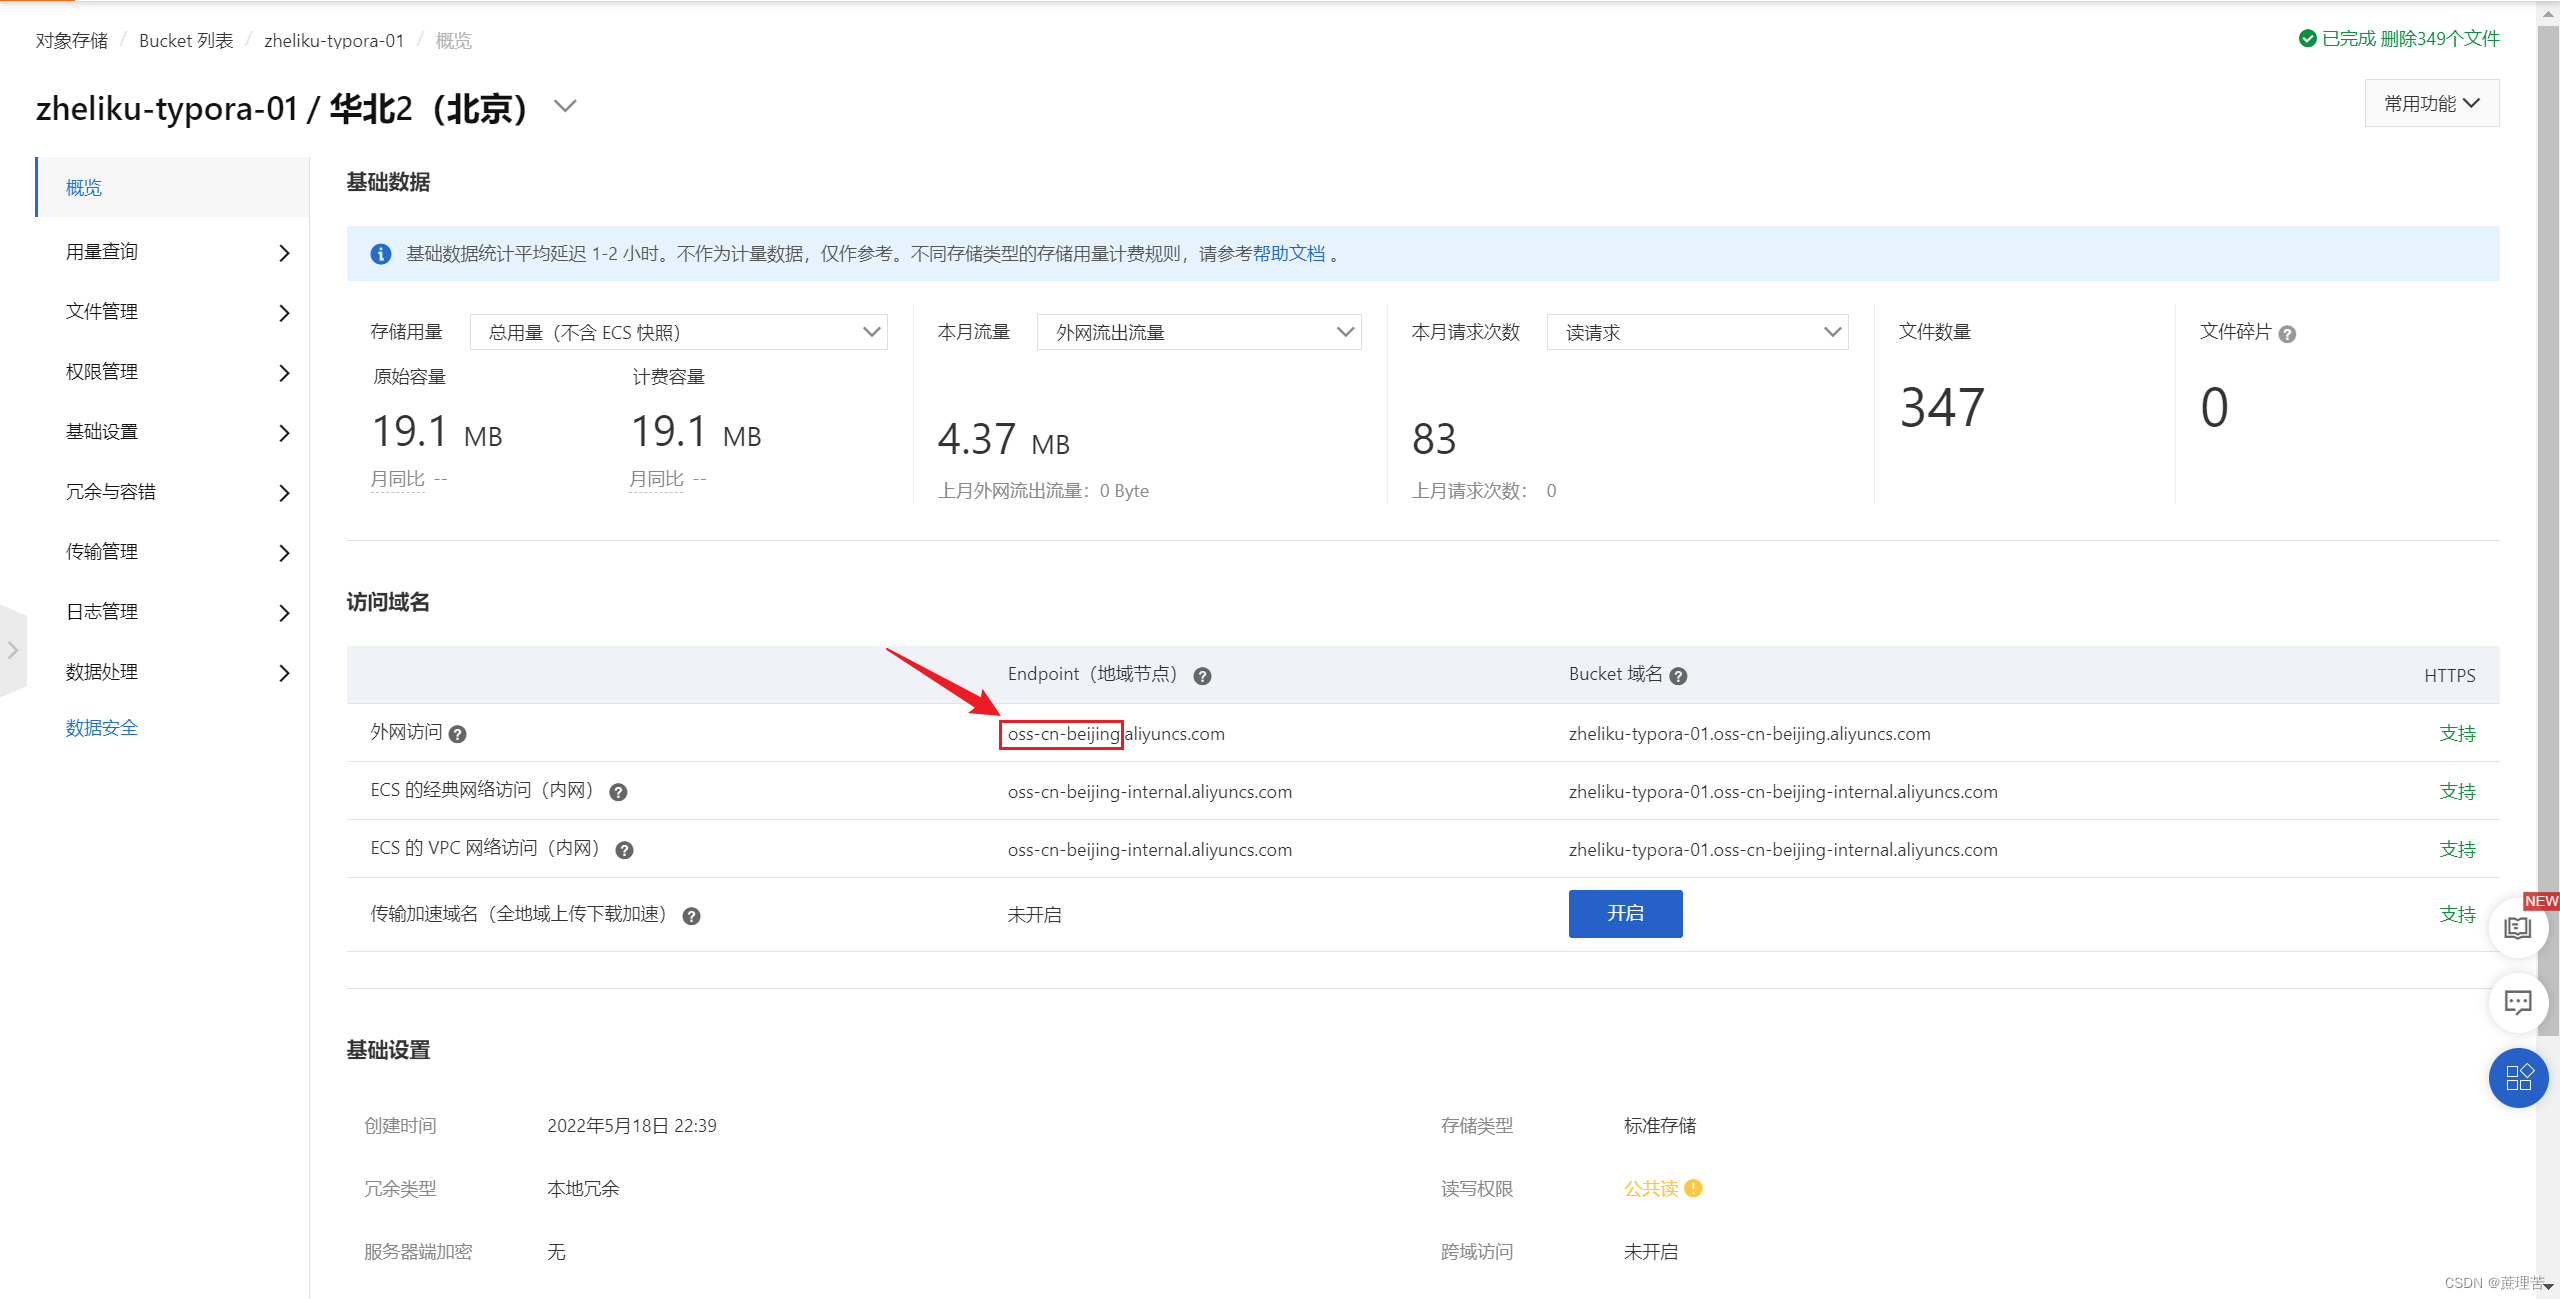The width and height of the screenshot is (2560, 1299).
Task: Expand 基础设置 sidebar section
Action: pyautogui.click(x=172, y=432)
